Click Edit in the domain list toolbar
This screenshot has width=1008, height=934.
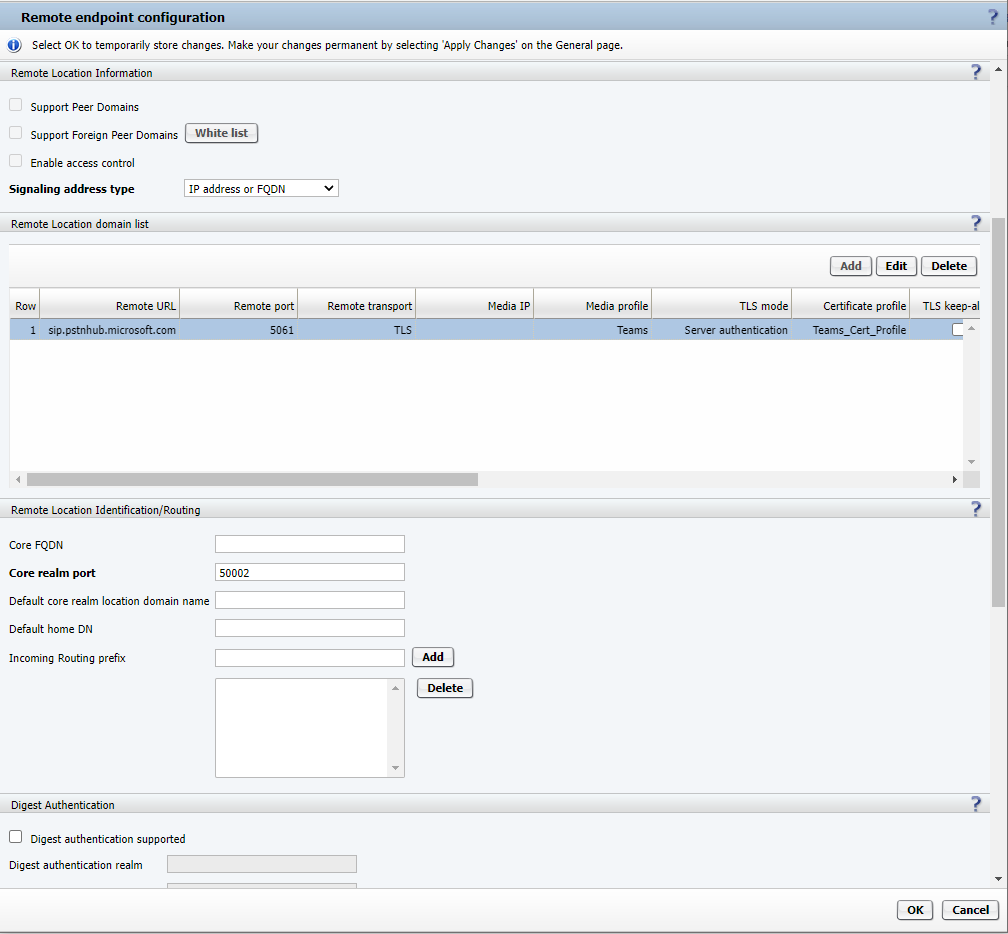[x=896, y=265]
